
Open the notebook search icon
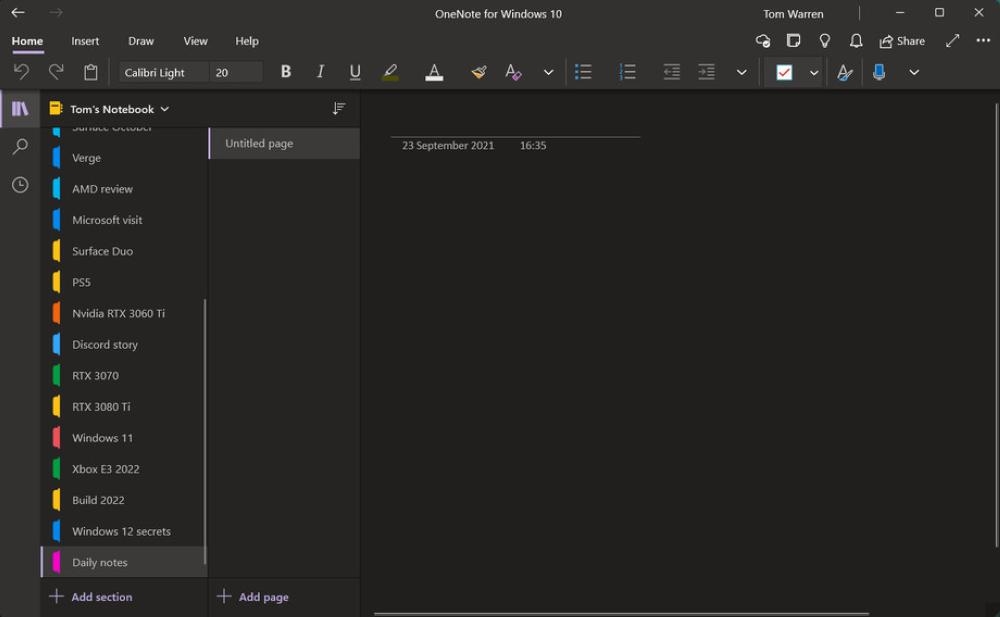(20, 147)
